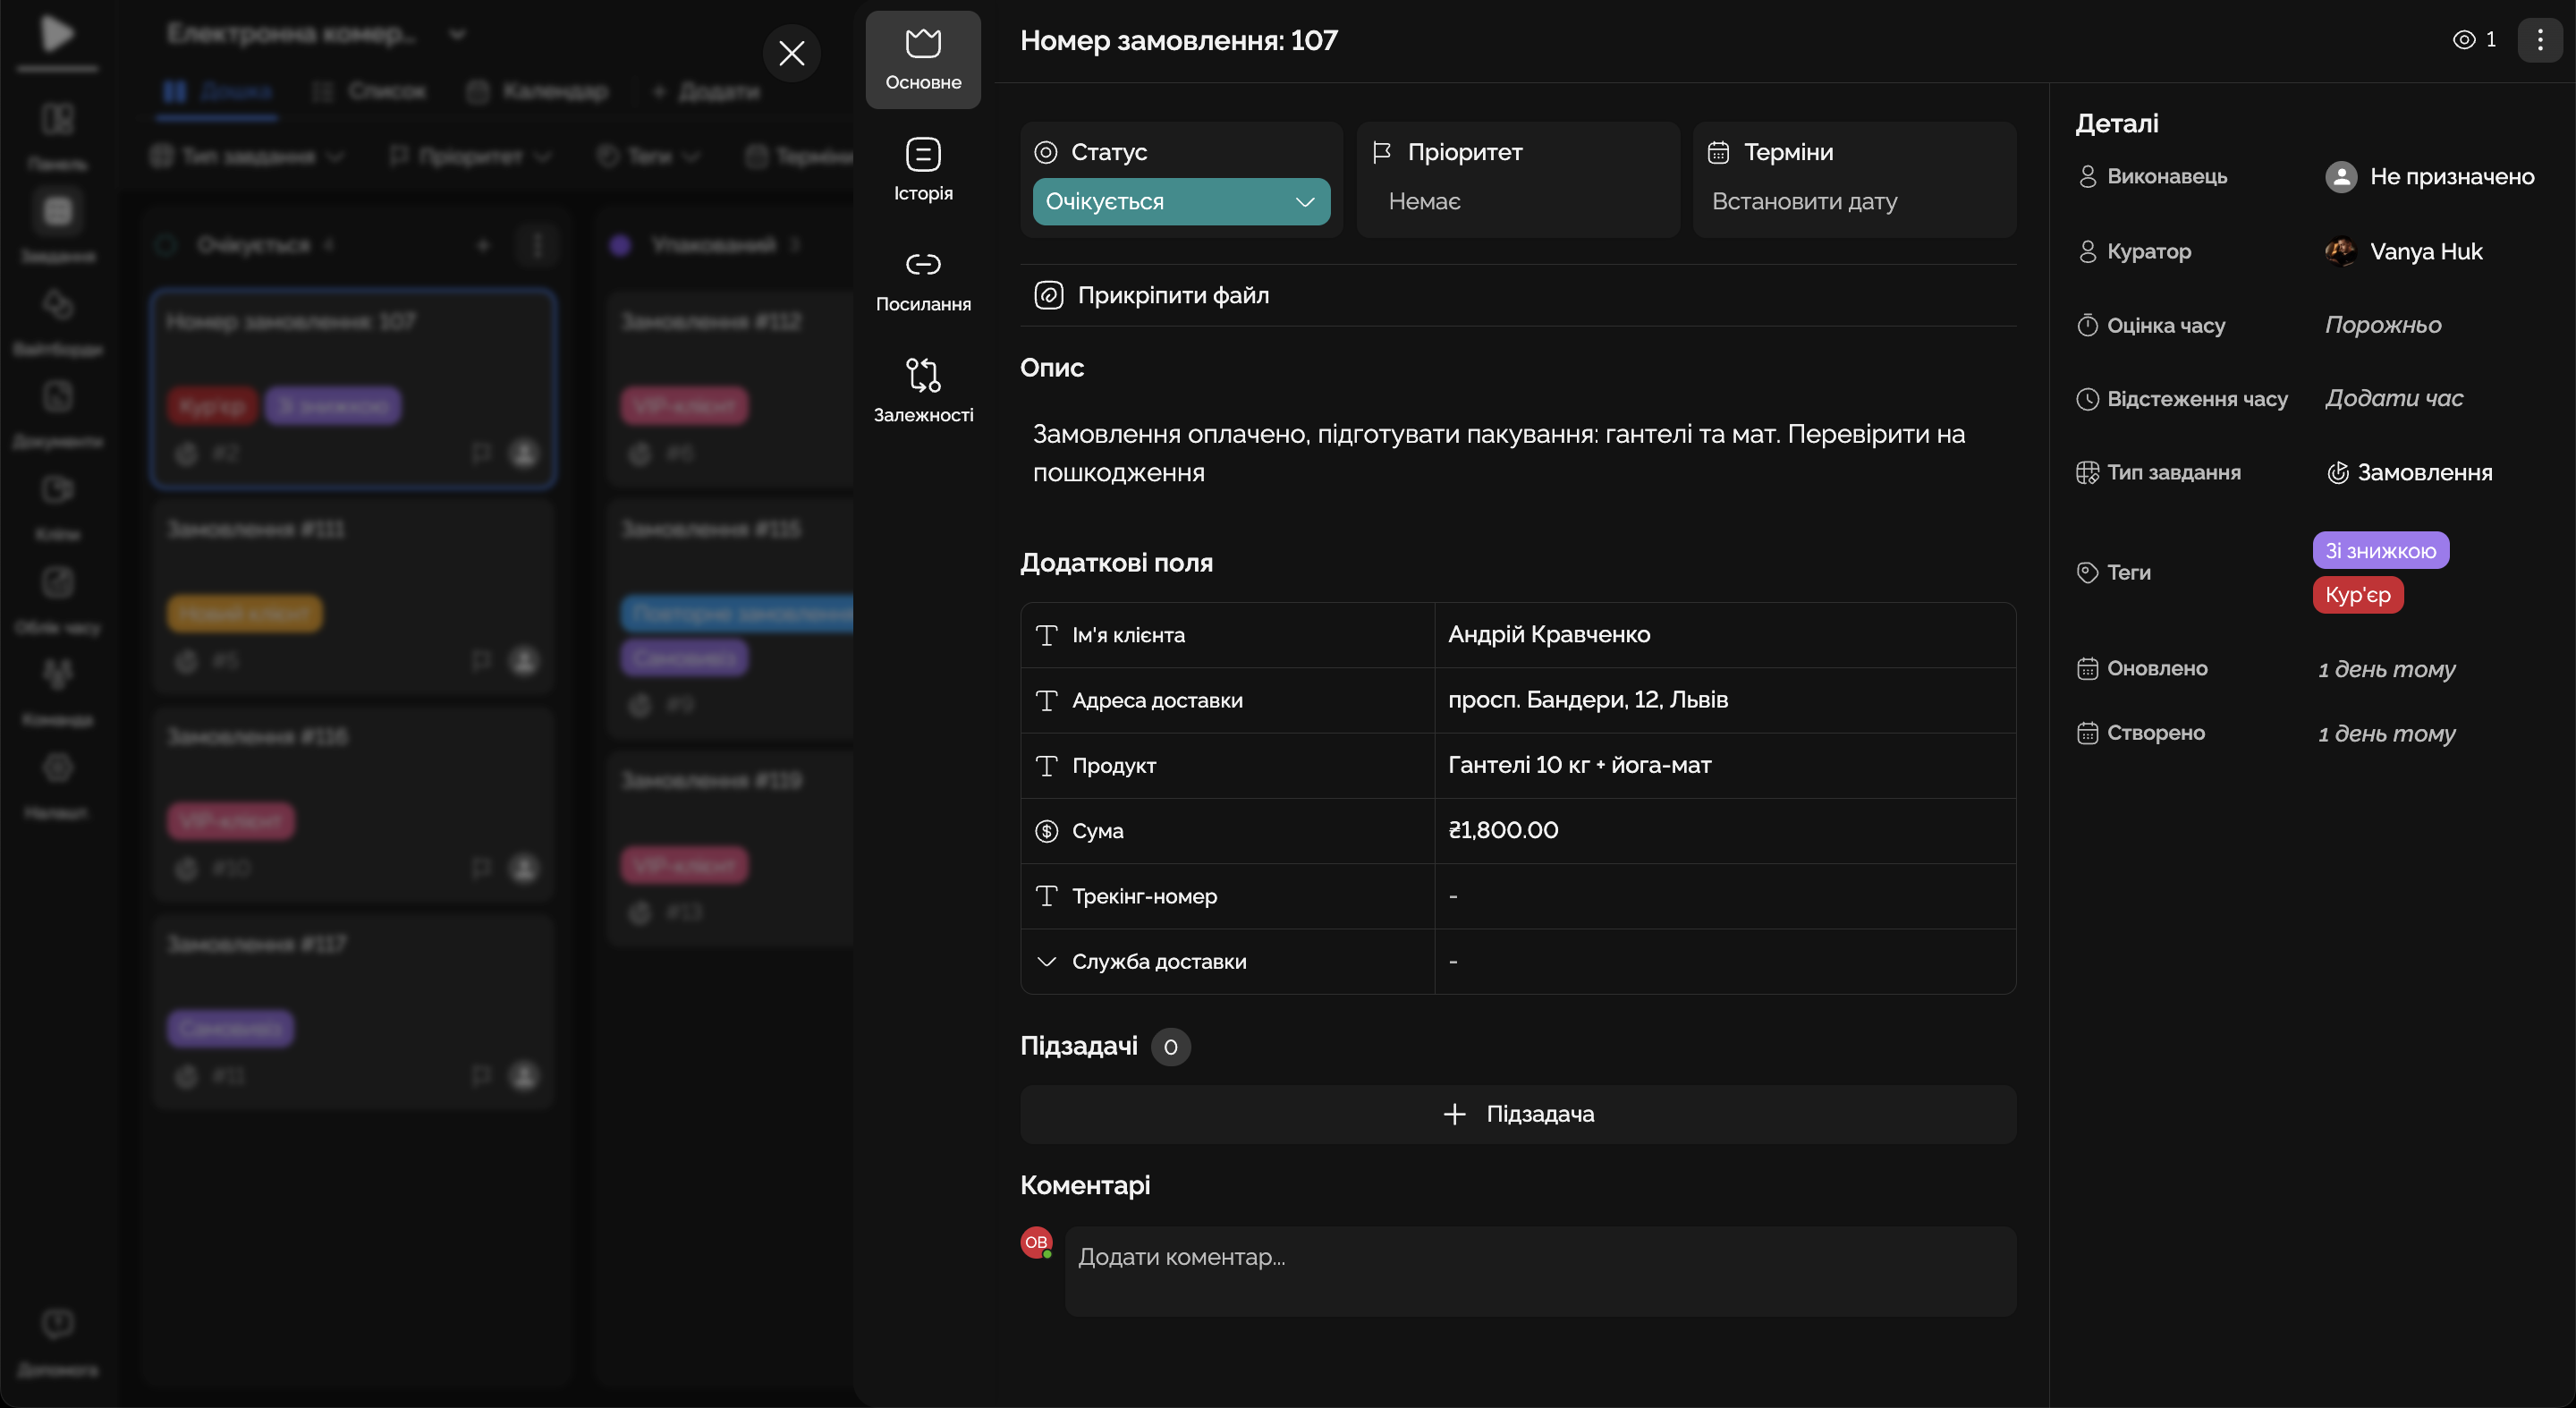Screen dimensions: 2576x1408
Task: Click the Основне tab icon
Action: [922, 44]
